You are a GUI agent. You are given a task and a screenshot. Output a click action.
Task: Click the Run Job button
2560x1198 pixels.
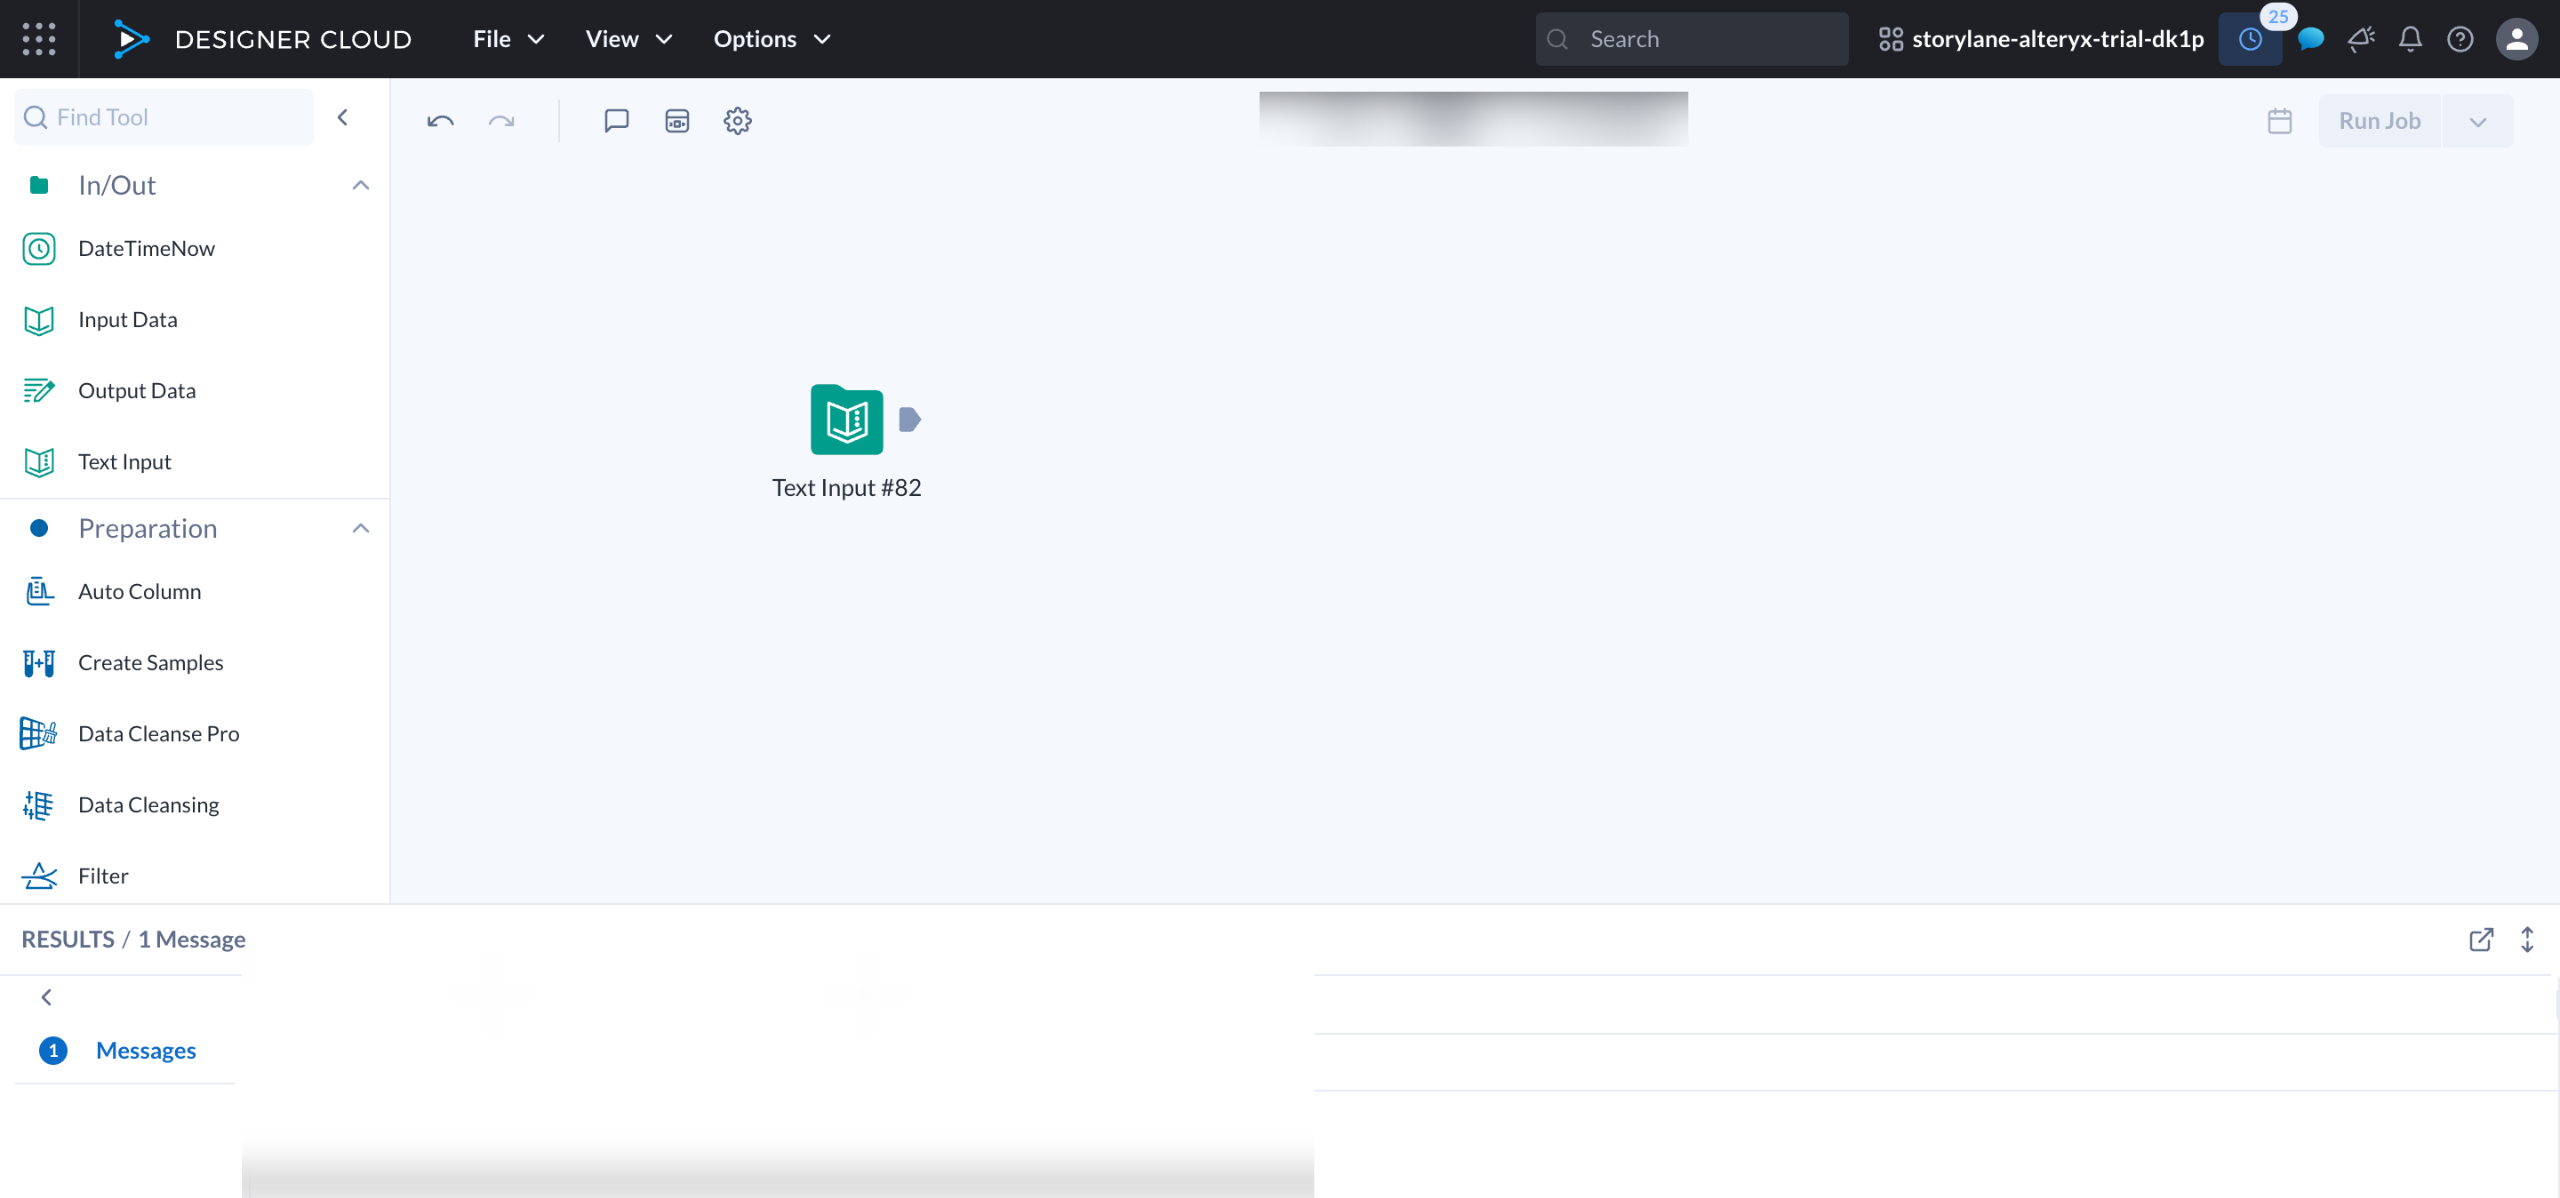click(x=2379, y=121)
